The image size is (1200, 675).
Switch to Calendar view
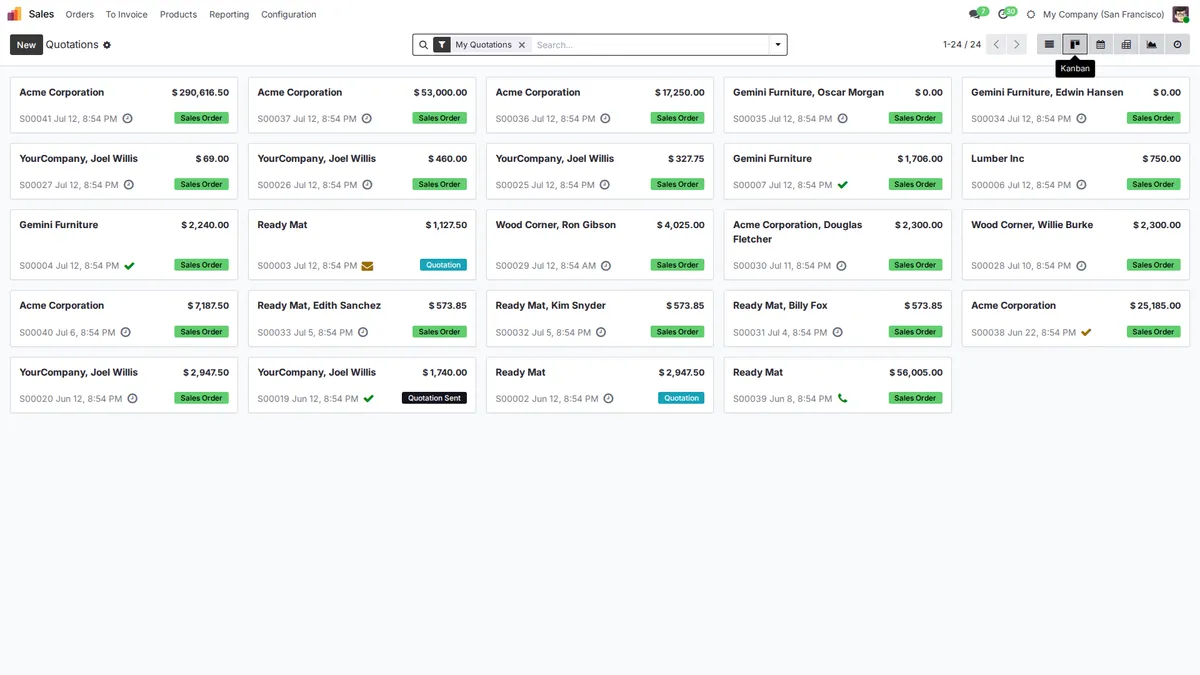click(1101, 44)
